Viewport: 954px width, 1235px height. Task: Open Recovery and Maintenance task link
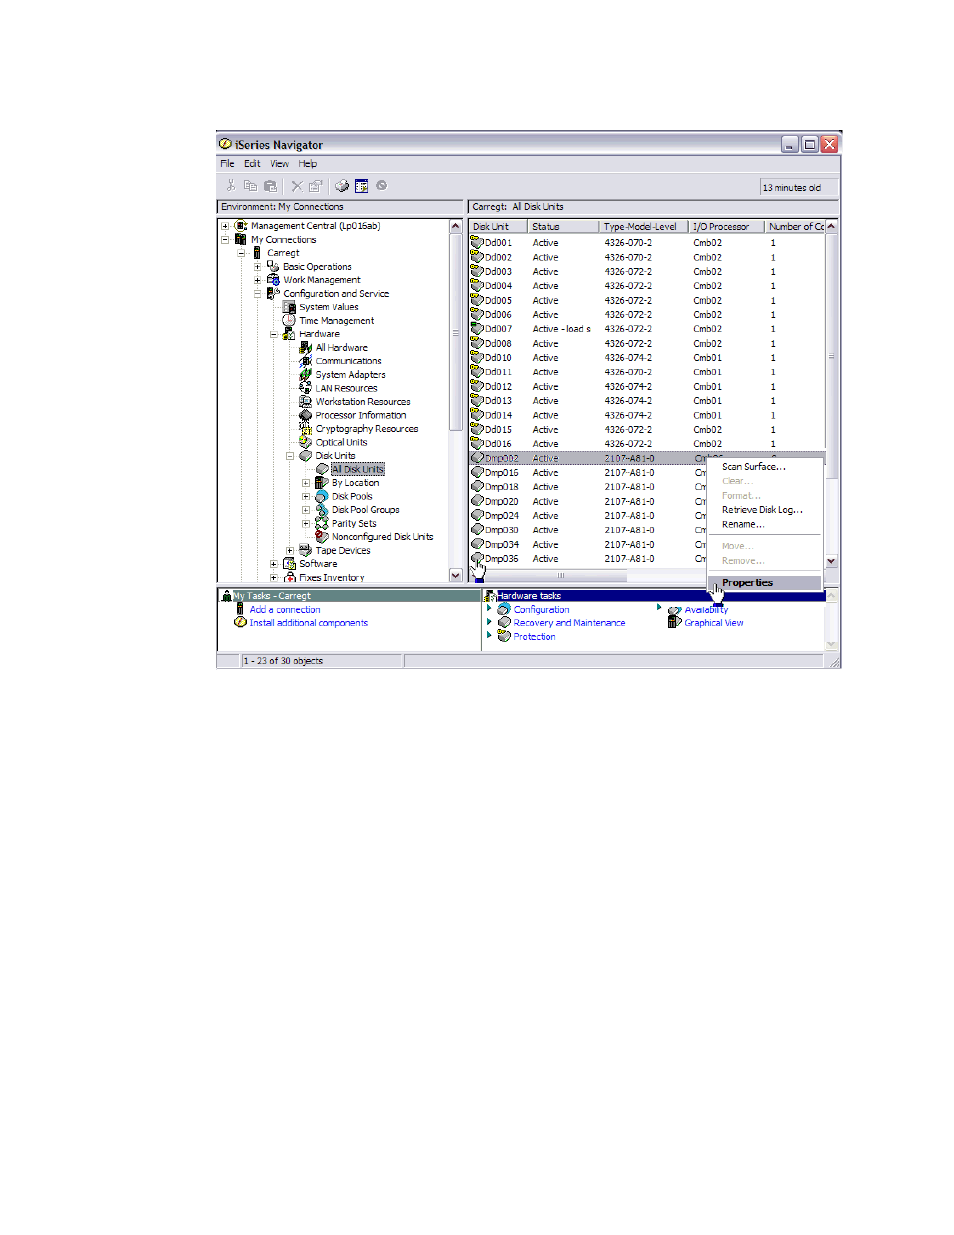coord(569,623)
